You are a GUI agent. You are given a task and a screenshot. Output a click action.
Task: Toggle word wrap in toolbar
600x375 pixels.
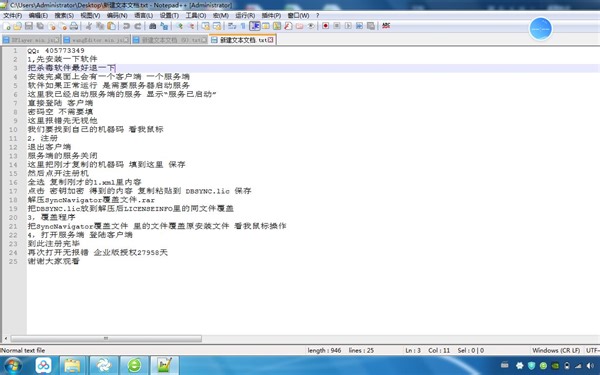click(x=231, y=26)
